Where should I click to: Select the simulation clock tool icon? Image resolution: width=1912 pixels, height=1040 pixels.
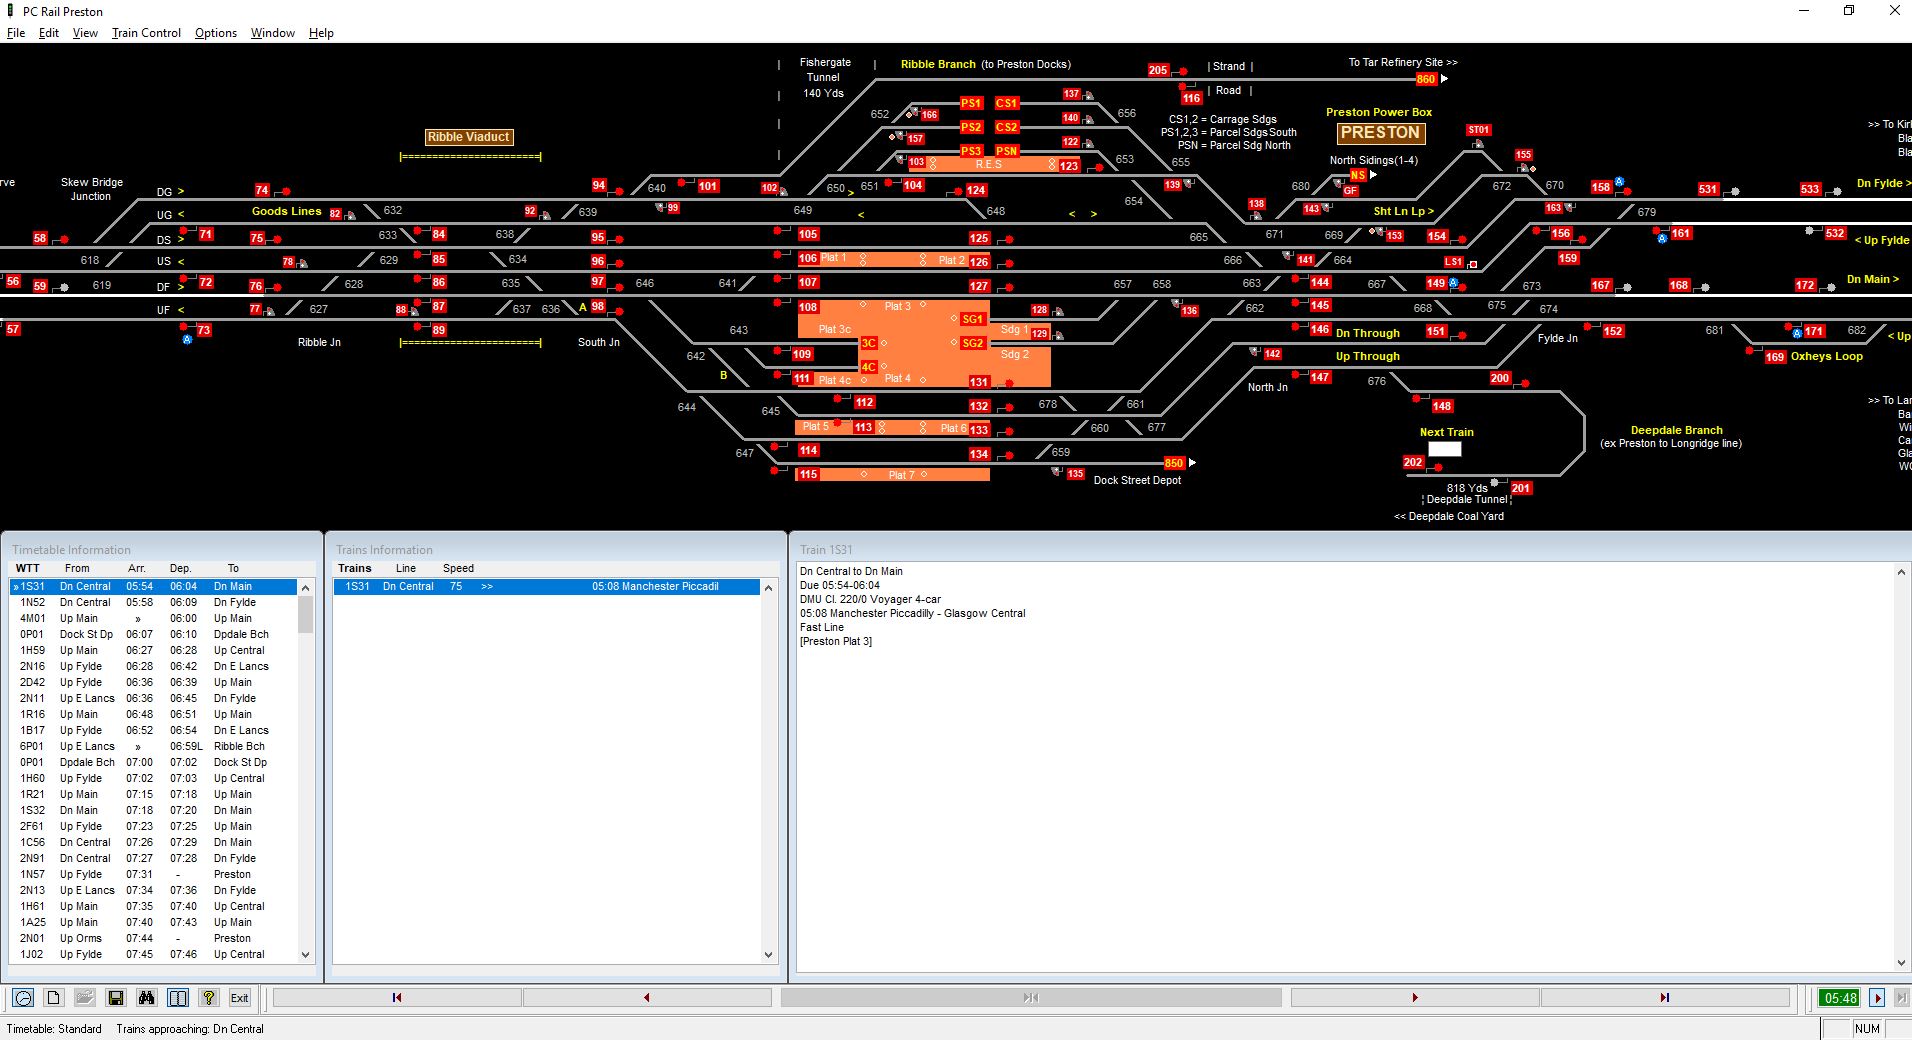click(x=23, y=998)
